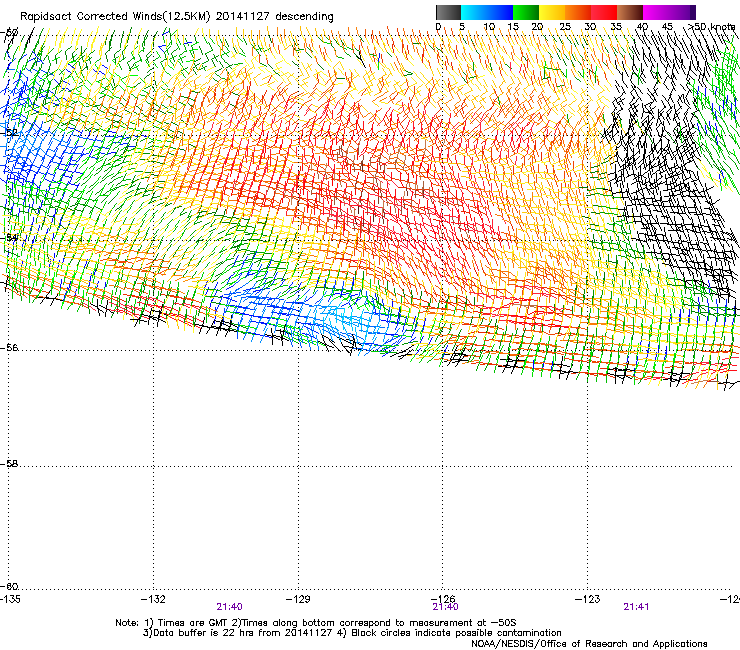Click the '10' legend scale label
740x650 pixels.
[489, 27]
